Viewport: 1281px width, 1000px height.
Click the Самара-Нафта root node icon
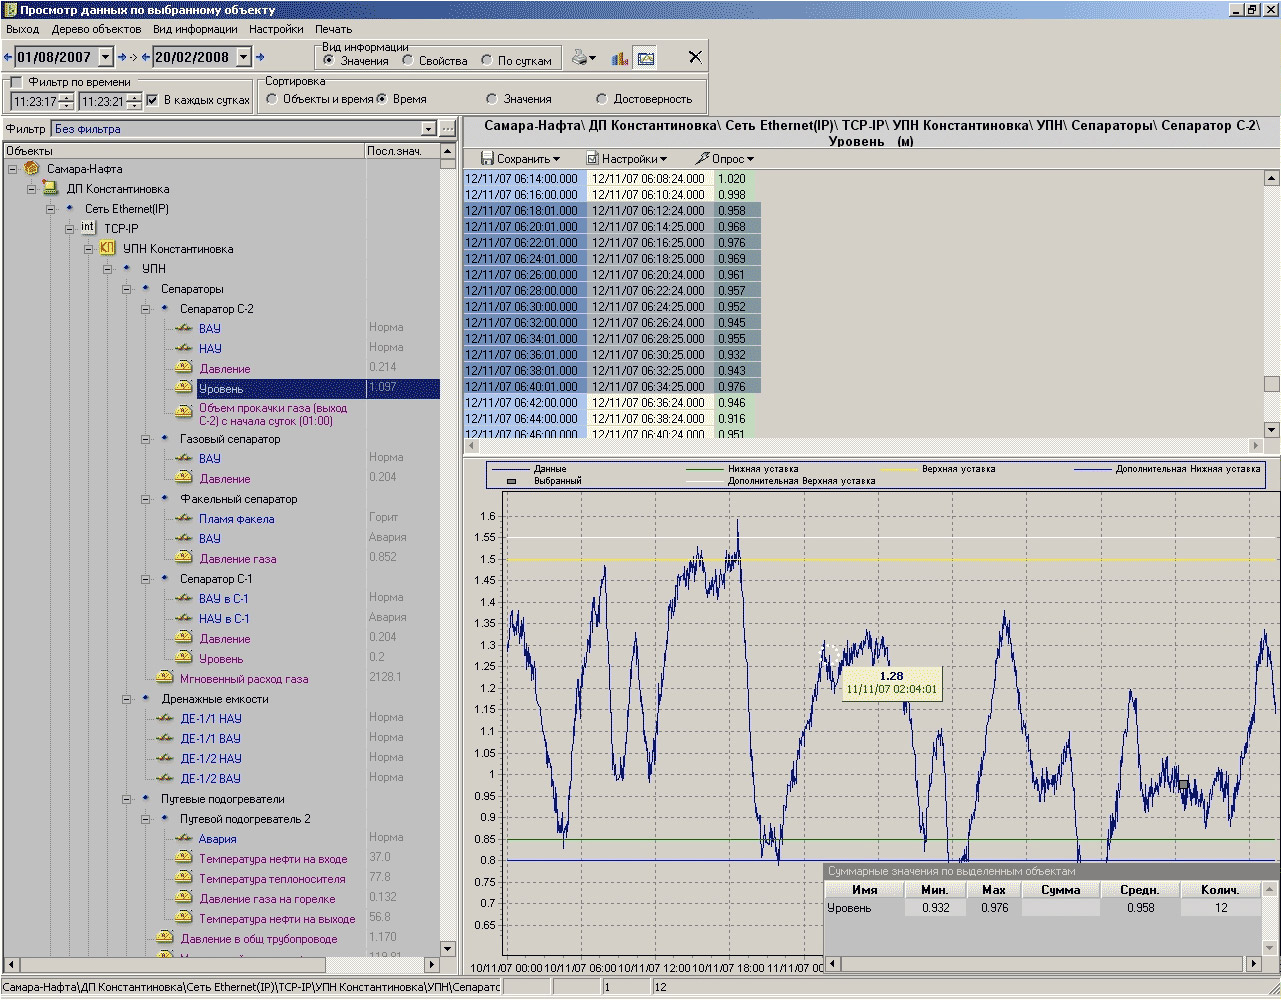[32, 168]
